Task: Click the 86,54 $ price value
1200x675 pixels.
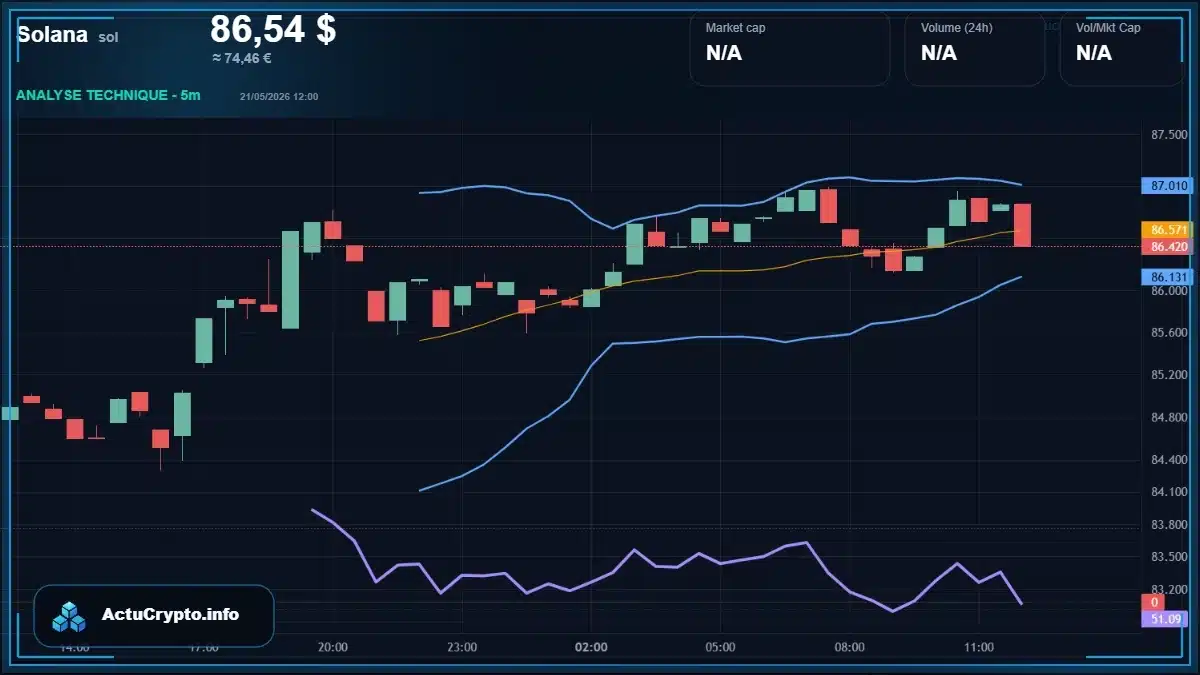Action: pos(273,29)
